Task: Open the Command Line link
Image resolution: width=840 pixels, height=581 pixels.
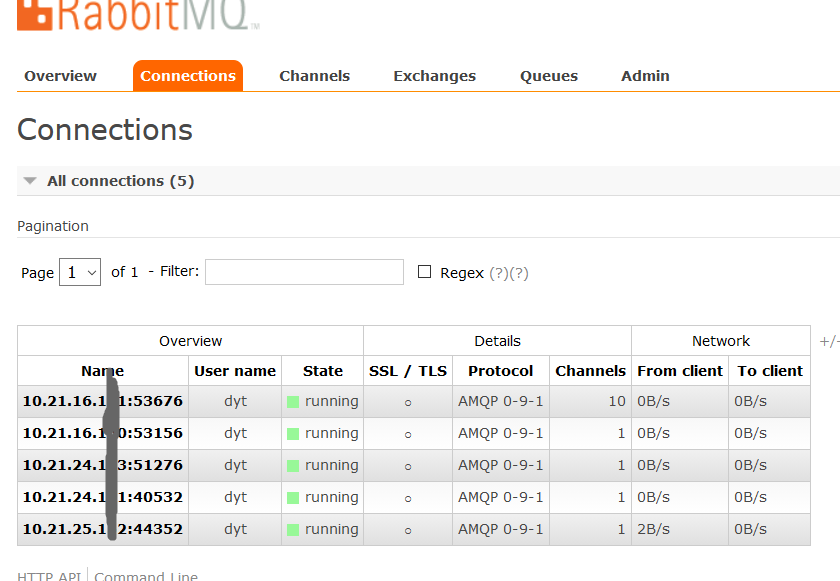Action: (x=146, y=575)
